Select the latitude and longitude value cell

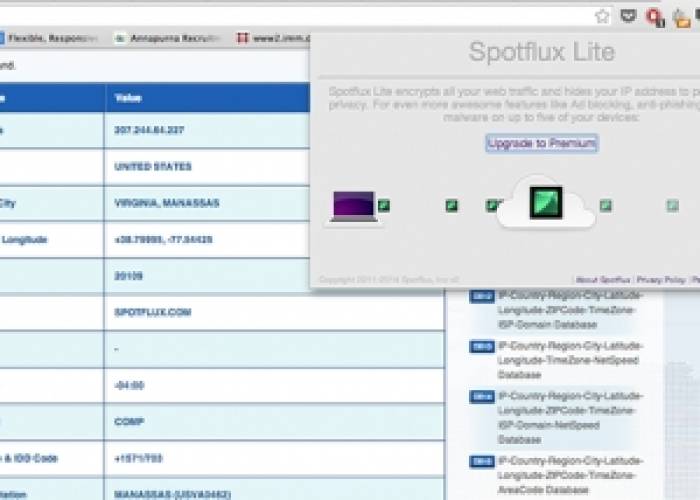pos(208,240)
